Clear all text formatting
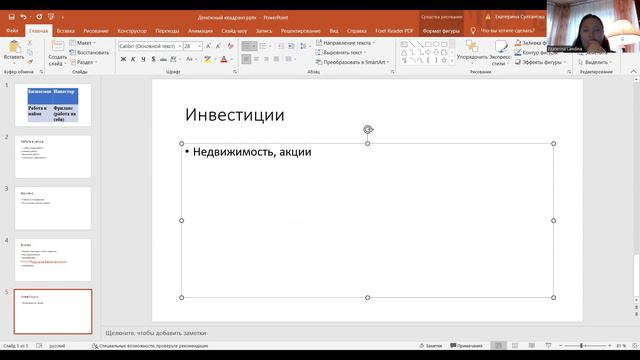 pos(231,46)
